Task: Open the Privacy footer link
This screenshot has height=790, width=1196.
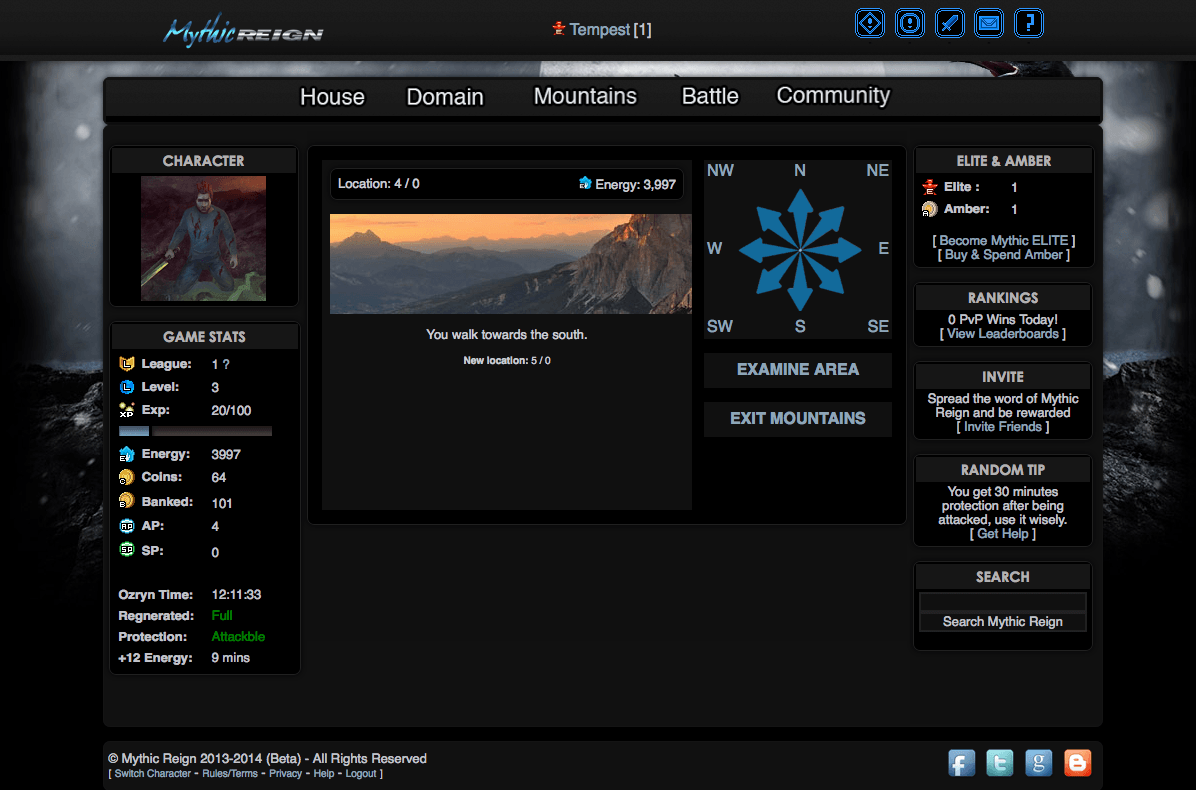Action: coord(285,773)
